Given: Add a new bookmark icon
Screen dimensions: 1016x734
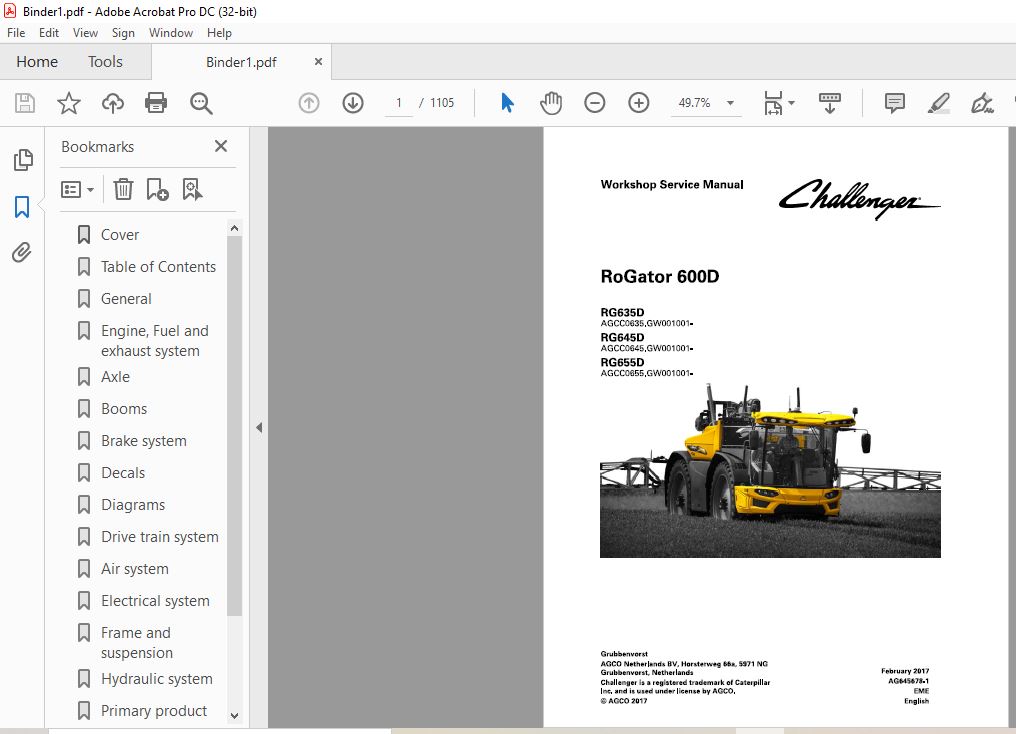Looking at the screenshot, I should click(x=157, y=190).
